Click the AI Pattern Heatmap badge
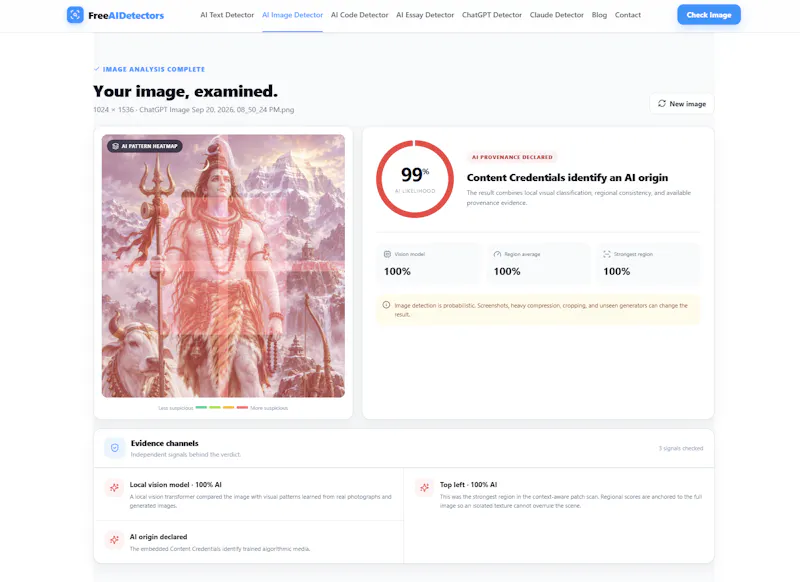The width and height of the screenshot is (800, 582). pyautogui.click(x=144, y=146)
